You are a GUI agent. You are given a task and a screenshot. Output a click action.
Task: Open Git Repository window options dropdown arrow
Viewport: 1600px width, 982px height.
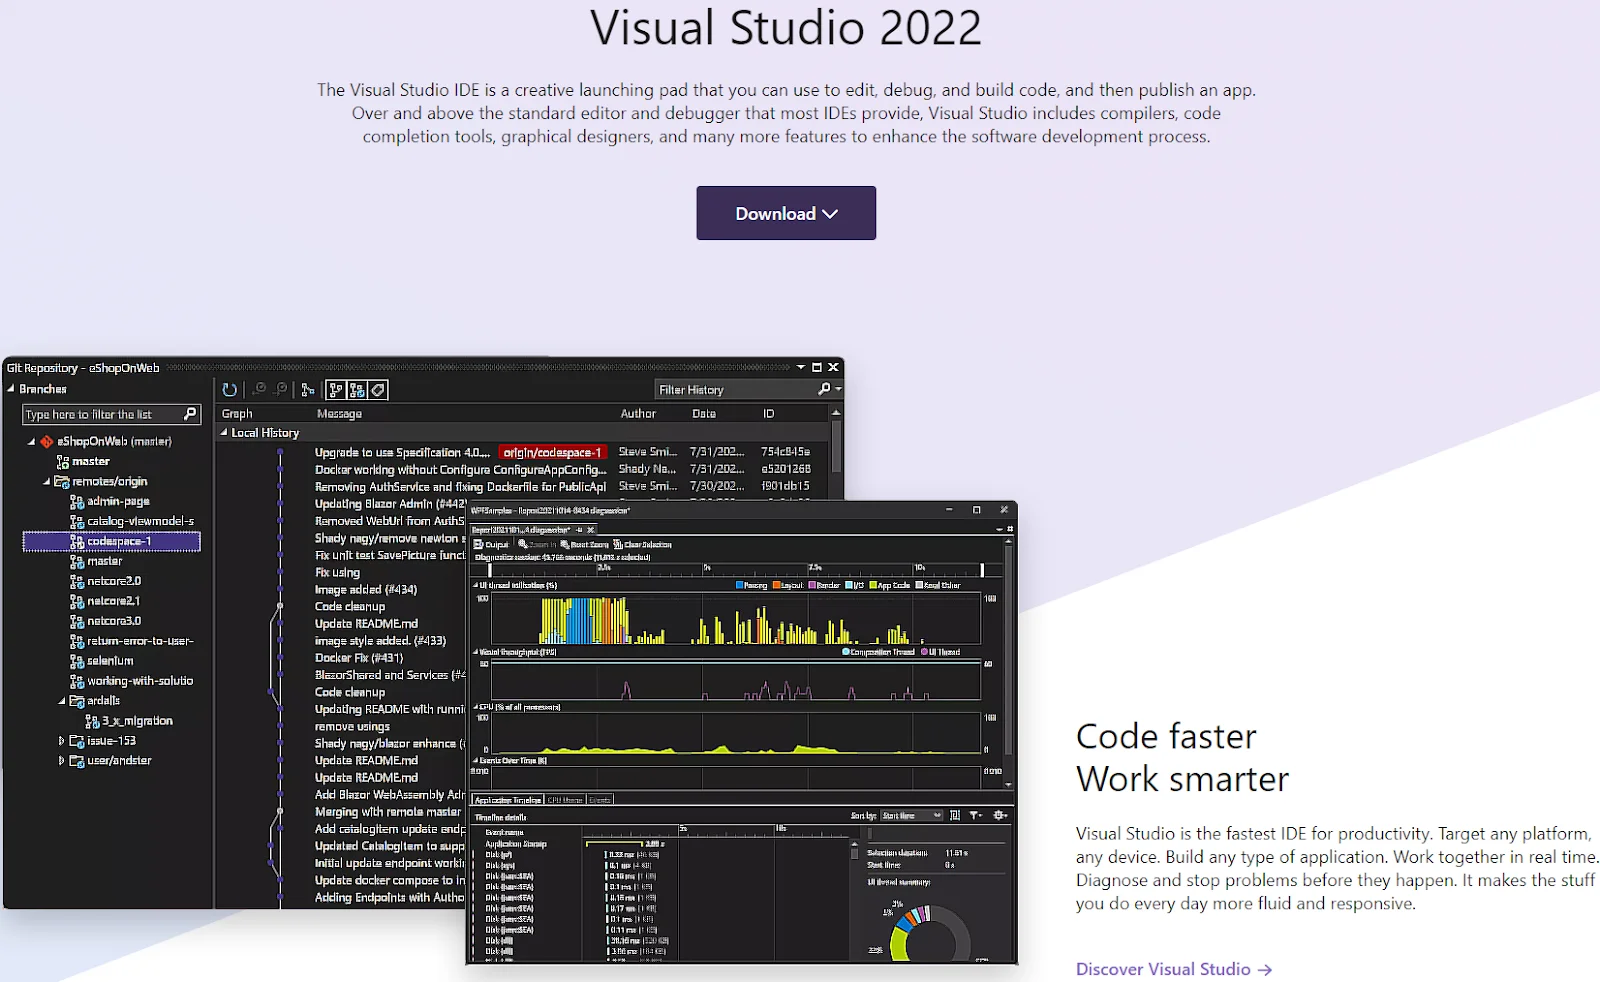pyautogui.click(x=800, y=368)
